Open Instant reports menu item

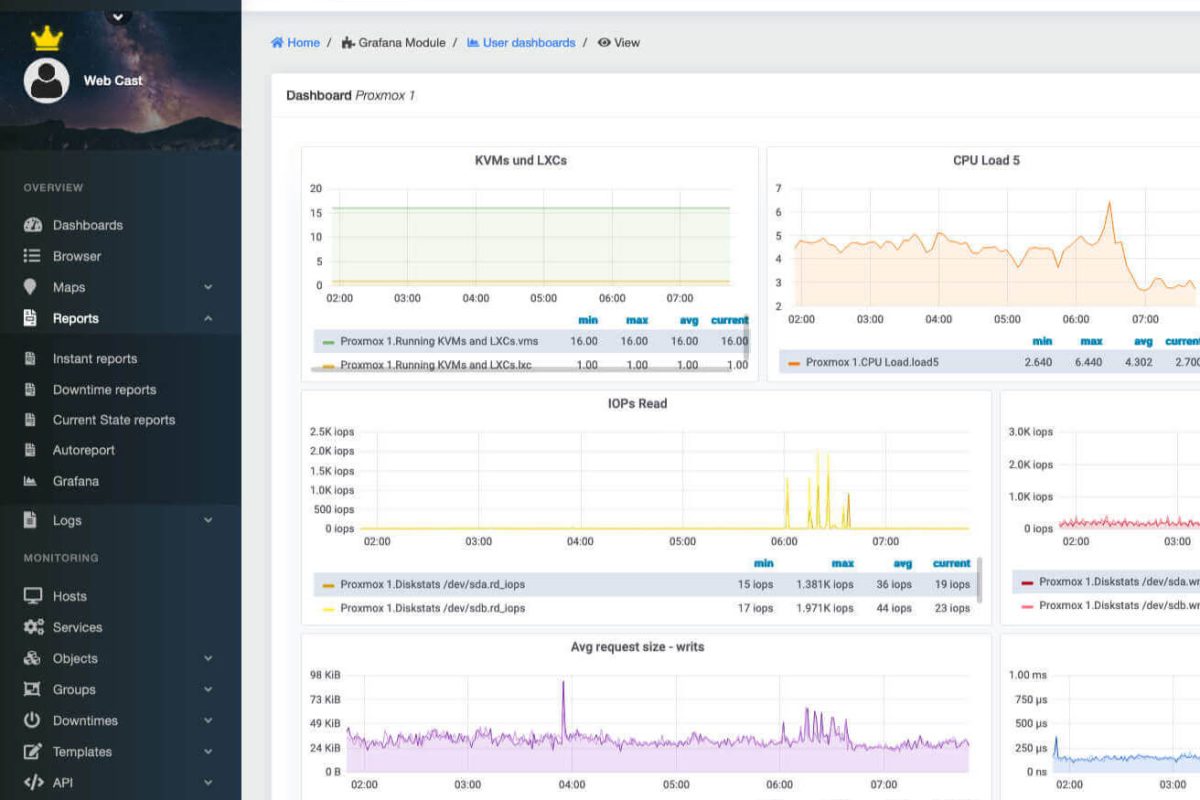point(95,359)
